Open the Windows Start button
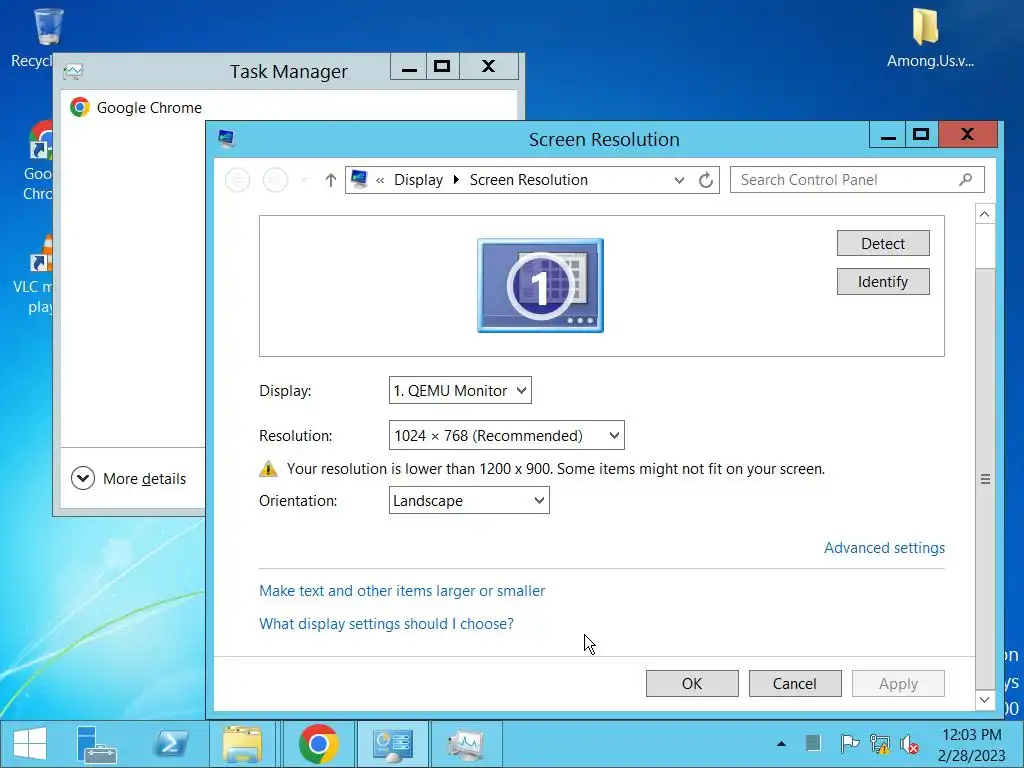Image resolution: width=1024 pixels, height=768 pixels. 30,744
